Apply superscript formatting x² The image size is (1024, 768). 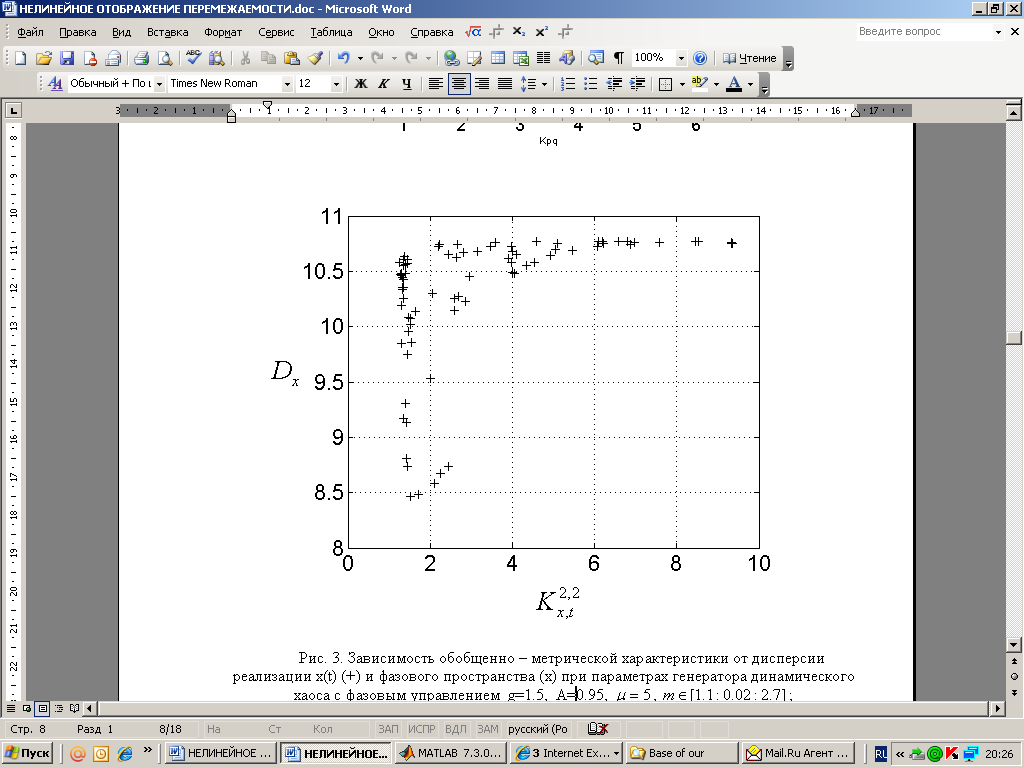click(x=541, y=31)
